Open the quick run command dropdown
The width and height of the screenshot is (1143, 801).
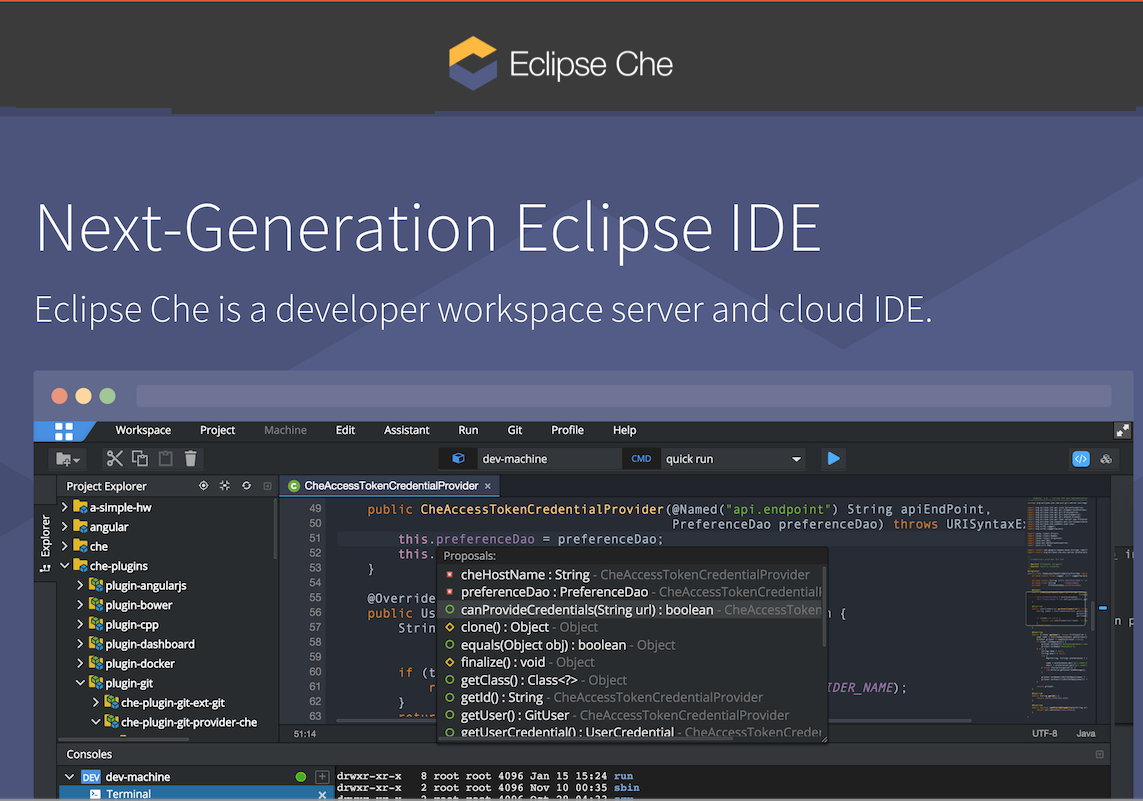[x=797, y=458]
